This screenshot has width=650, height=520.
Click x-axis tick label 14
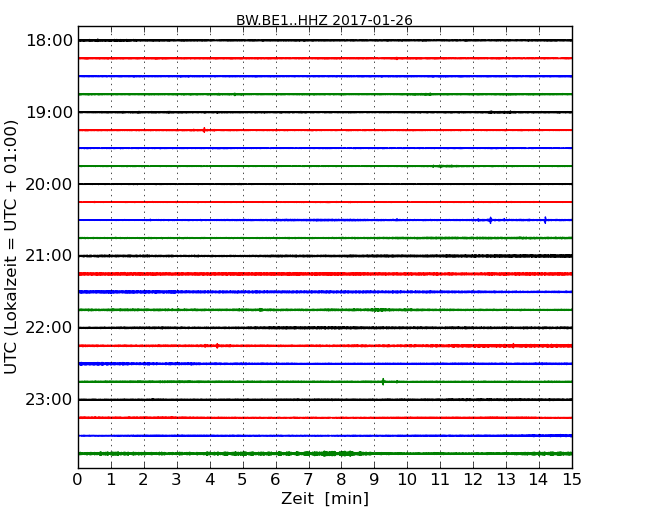pos(539,480)
